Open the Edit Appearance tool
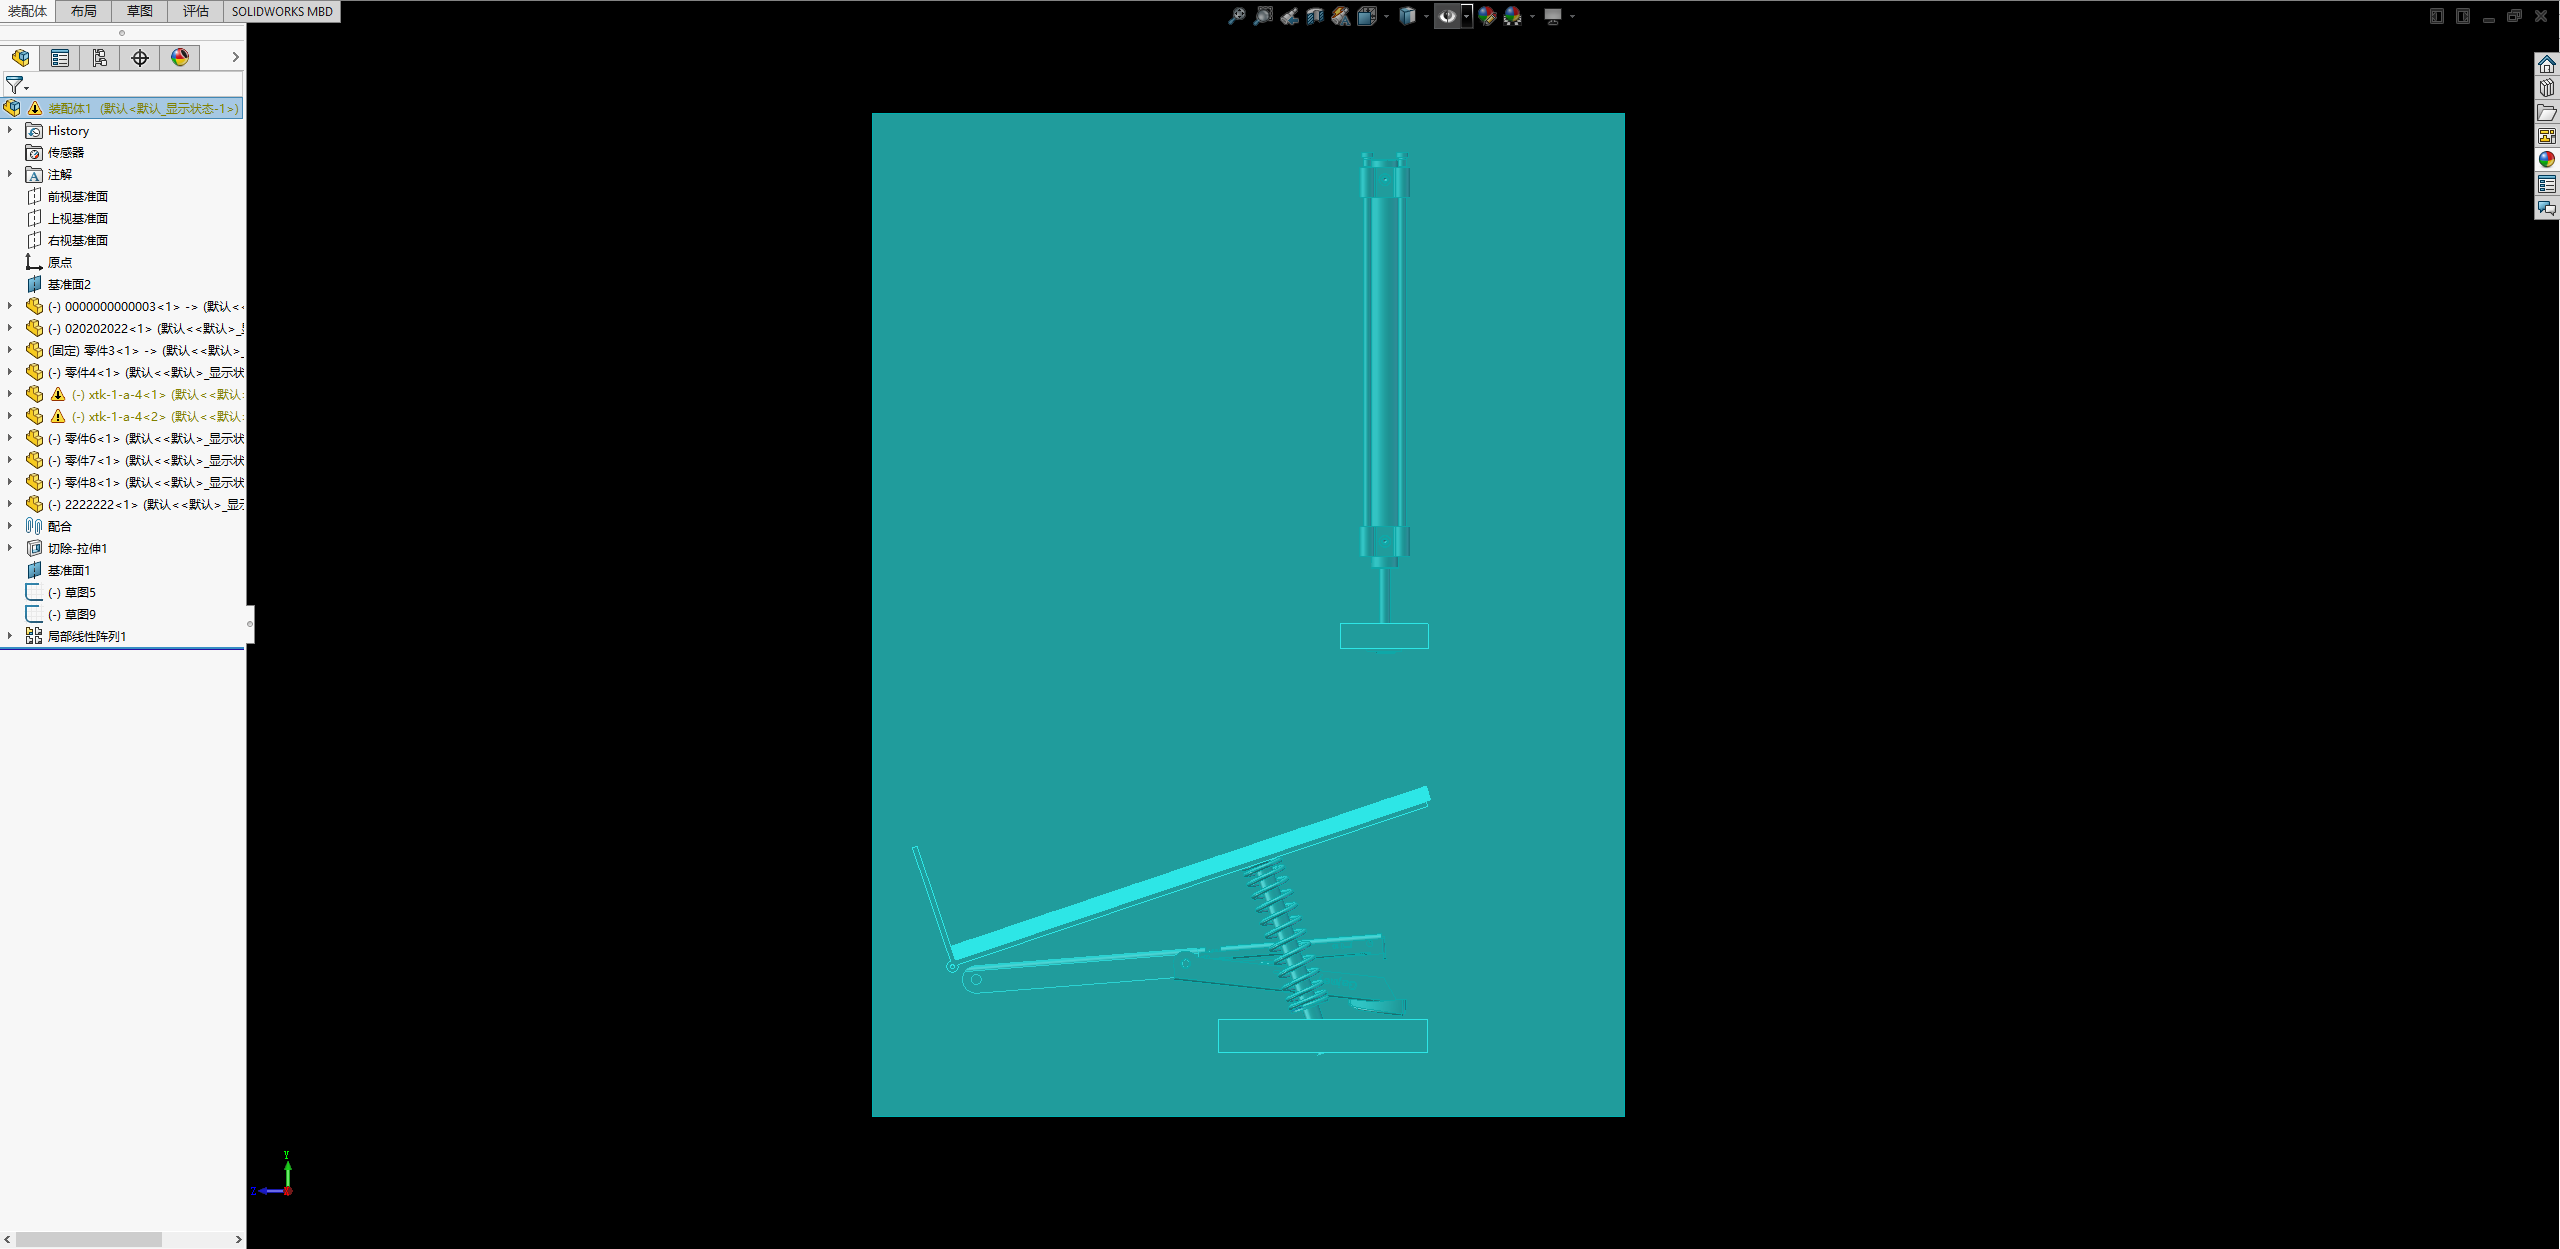Viewport: 2560px width, 1249px height. (1487, 16)
